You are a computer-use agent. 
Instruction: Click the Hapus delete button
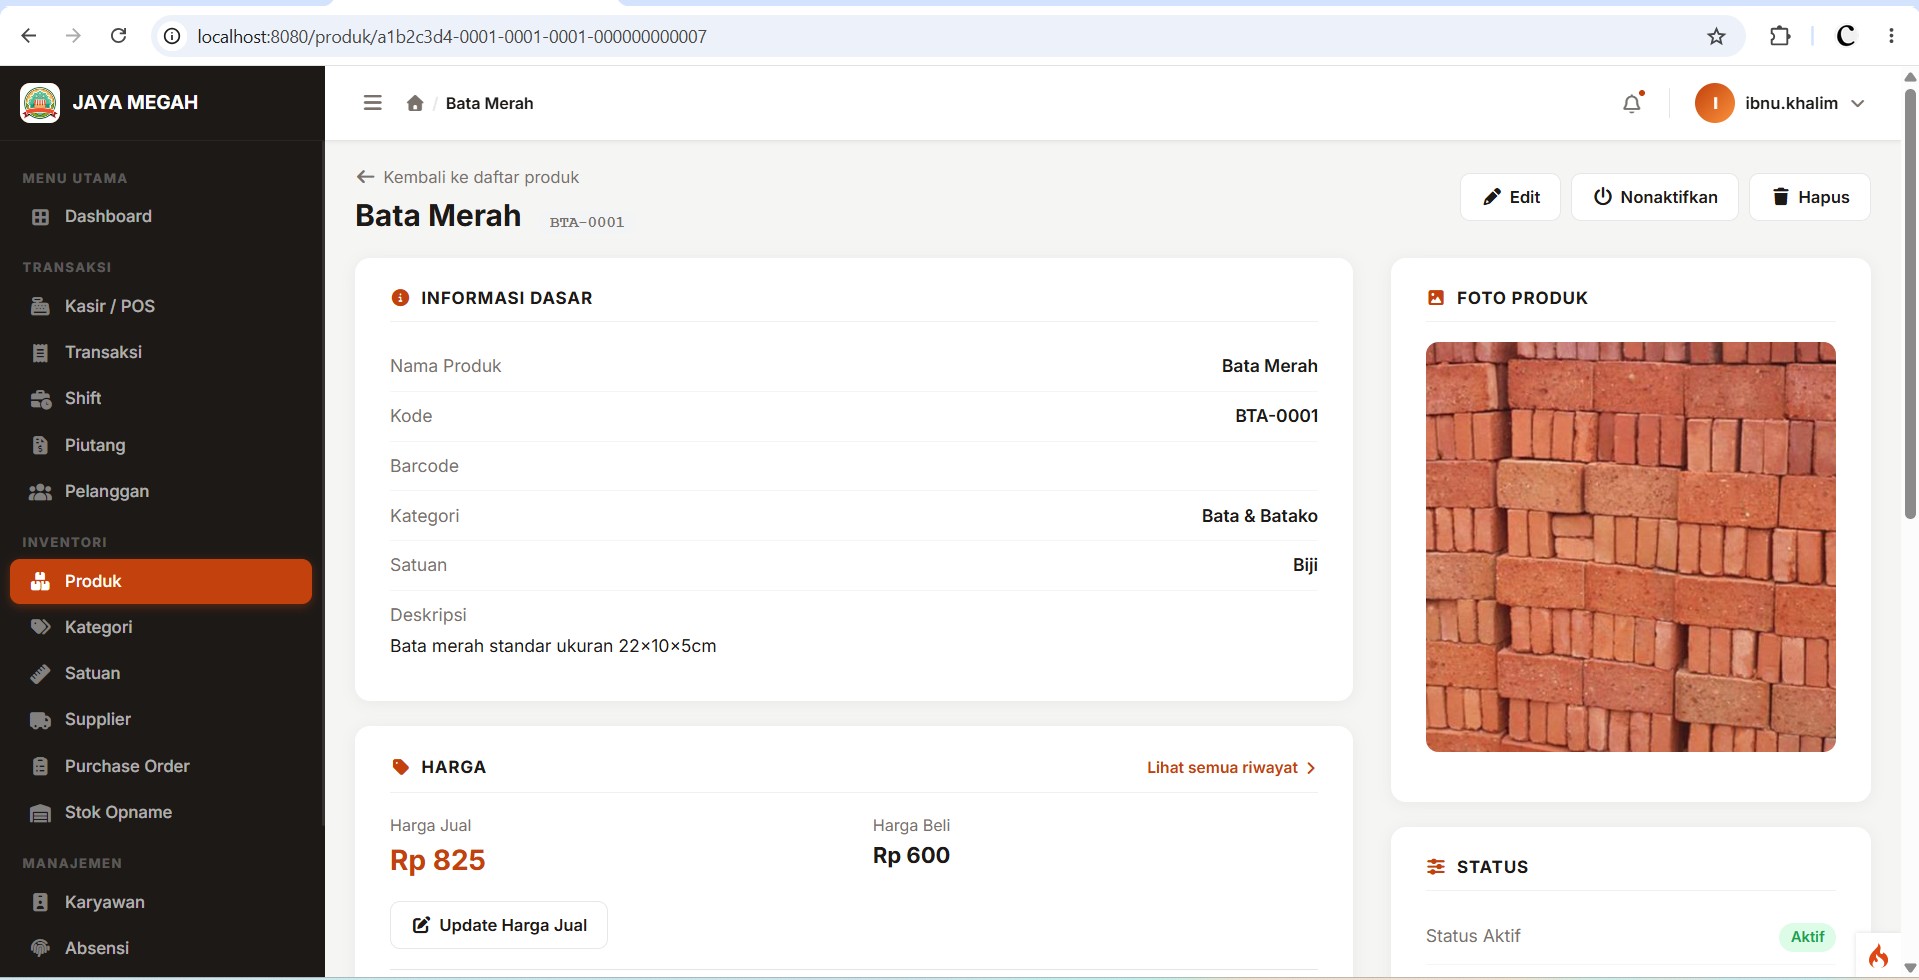[1809, 197]
